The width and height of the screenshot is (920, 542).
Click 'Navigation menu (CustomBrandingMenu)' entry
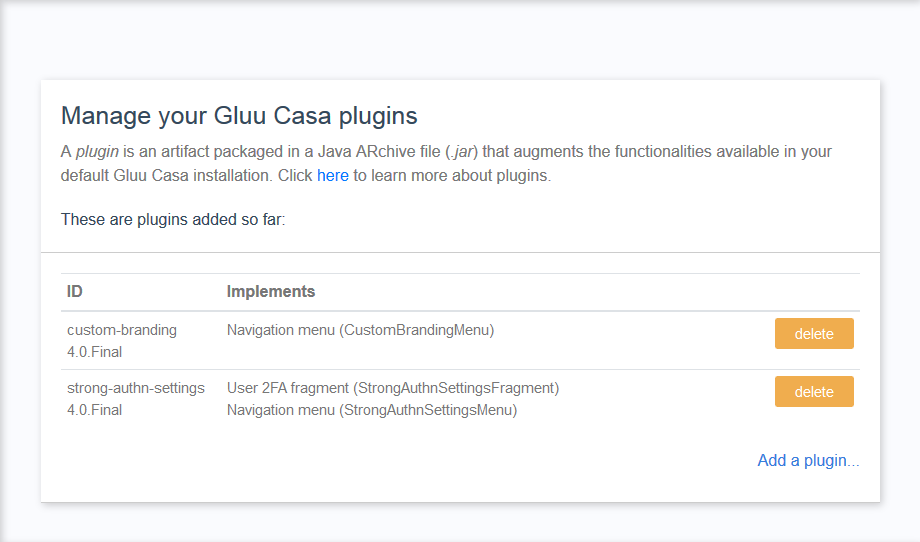coord(360,330)
